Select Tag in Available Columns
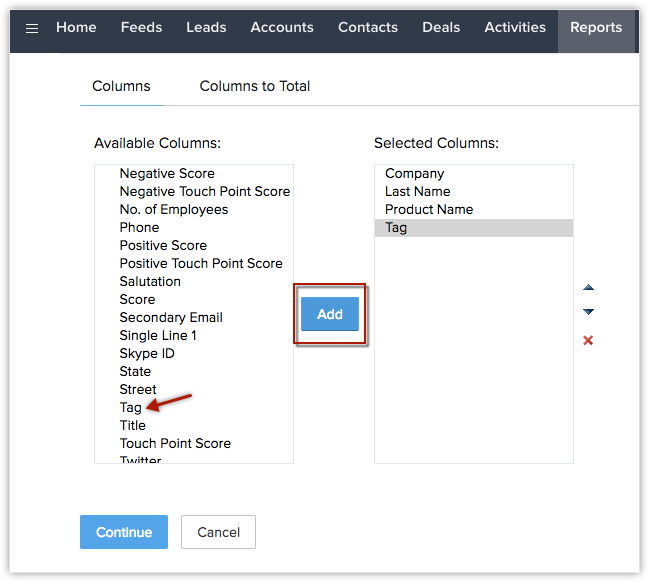The image size is (649, 582). click(131, 407)
